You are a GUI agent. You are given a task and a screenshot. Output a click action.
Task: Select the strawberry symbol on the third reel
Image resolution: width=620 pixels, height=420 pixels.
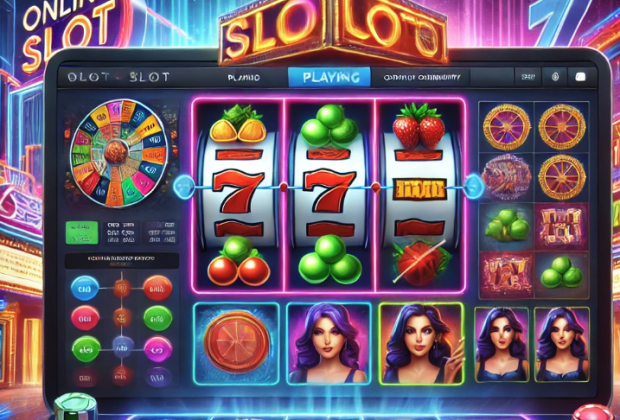[419, 125]
